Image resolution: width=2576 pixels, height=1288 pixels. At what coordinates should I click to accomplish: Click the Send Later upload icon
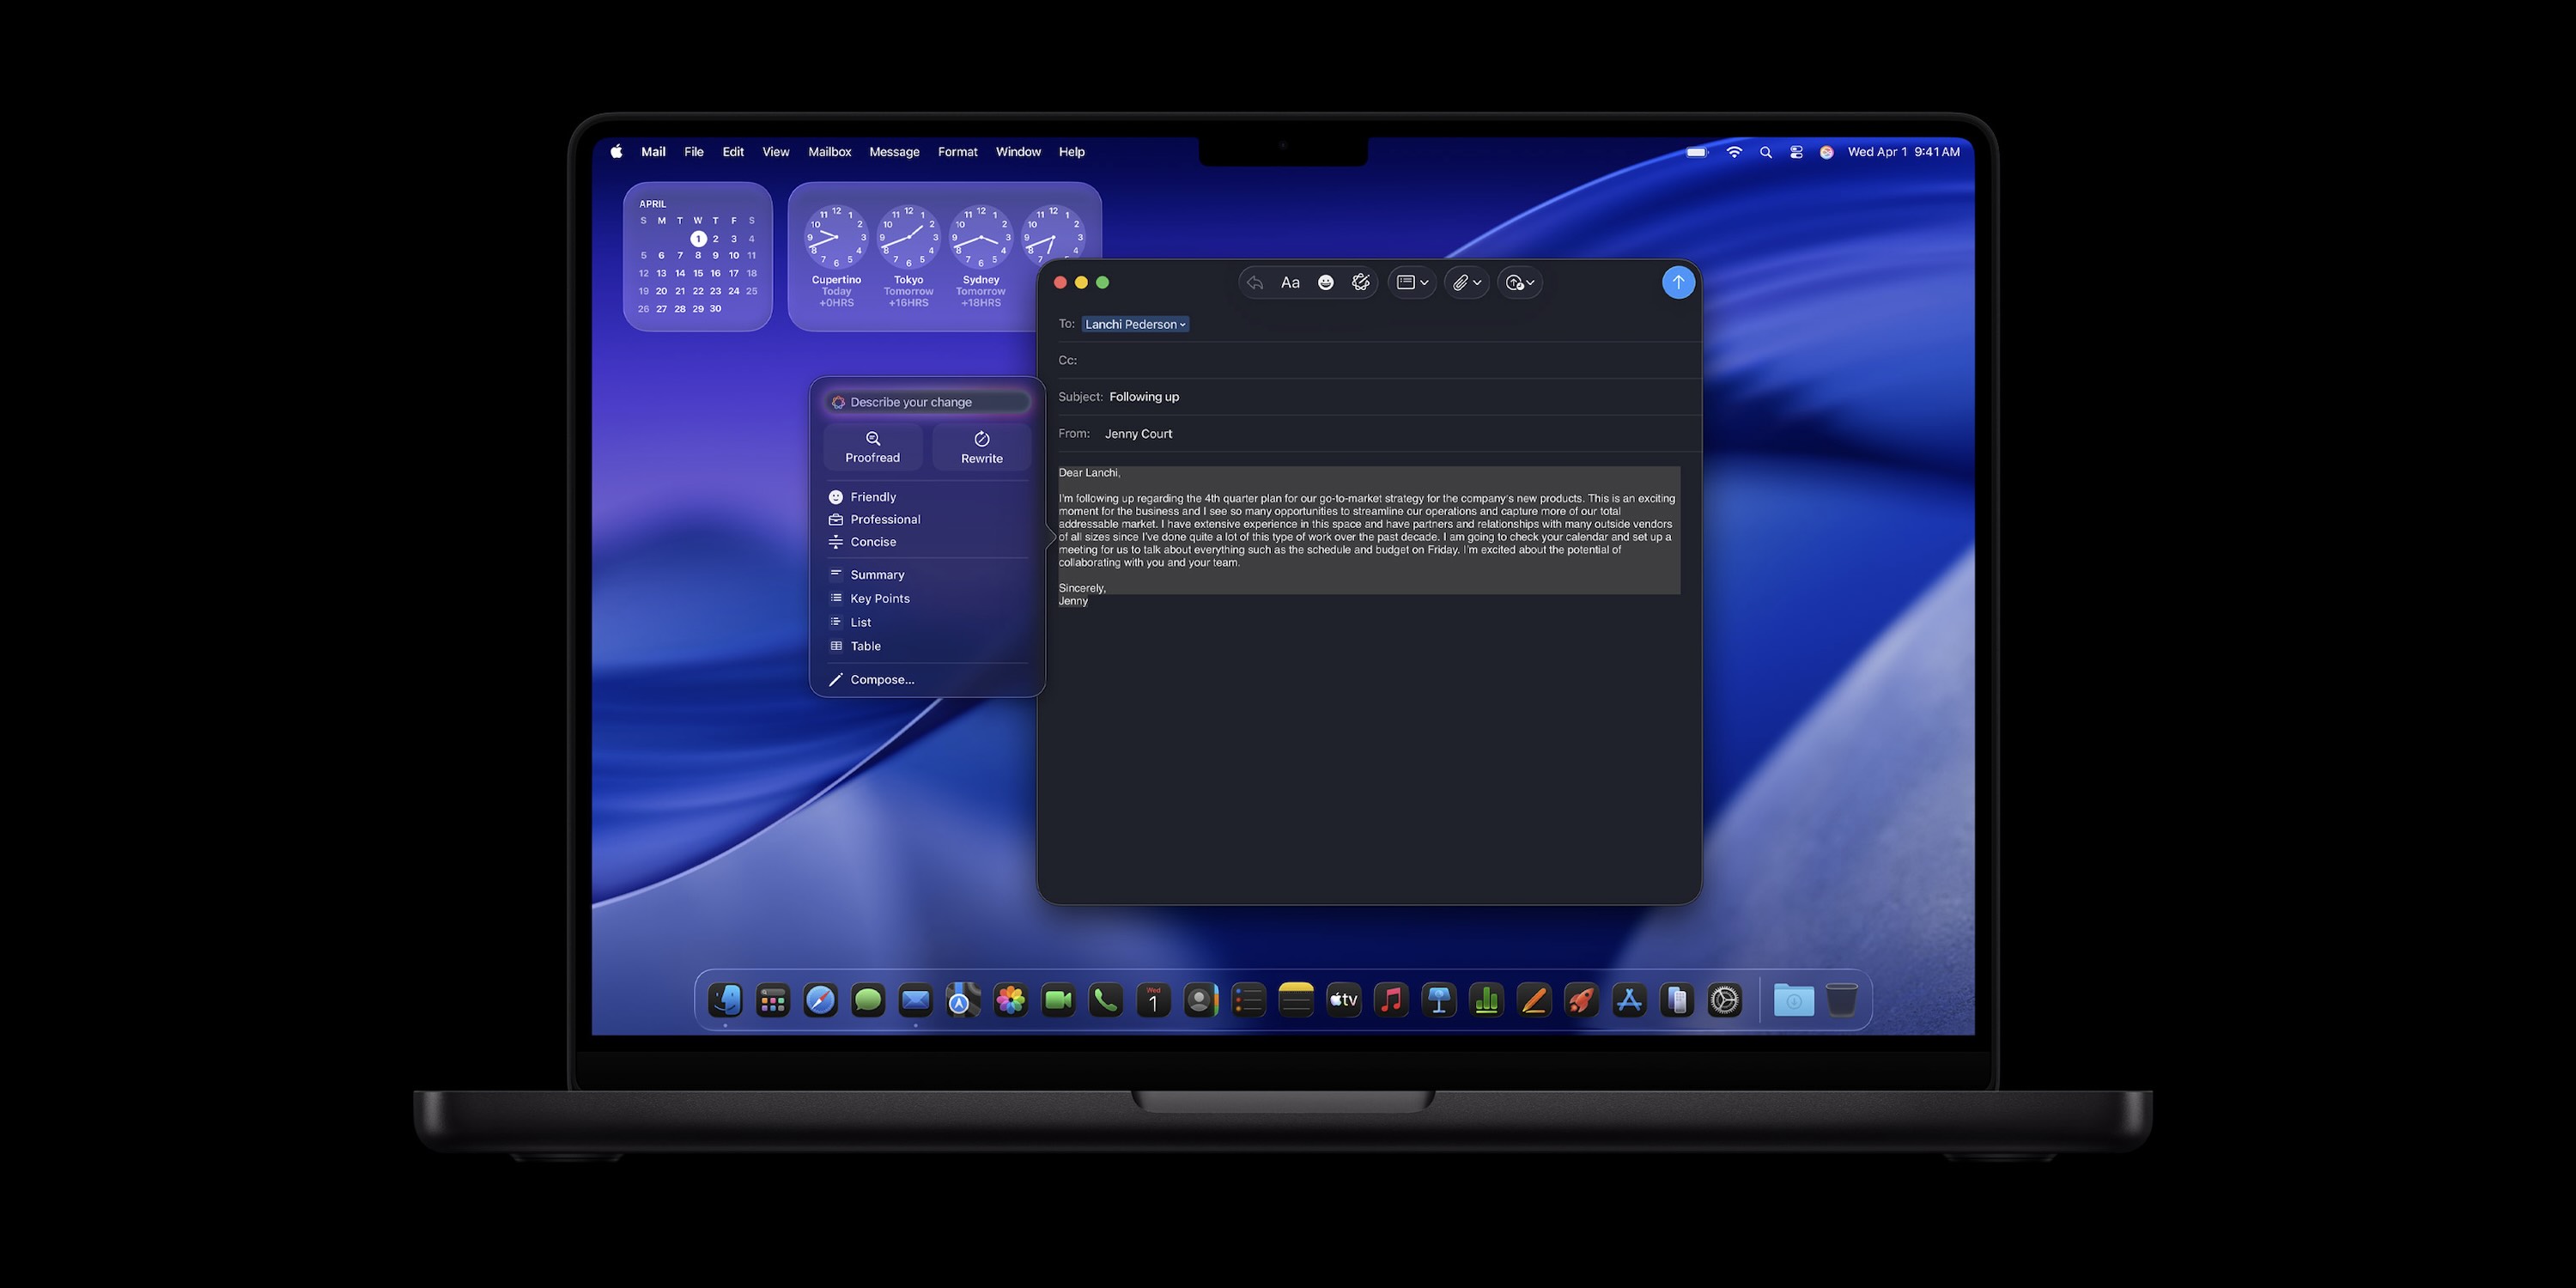tap(1514, 282)
